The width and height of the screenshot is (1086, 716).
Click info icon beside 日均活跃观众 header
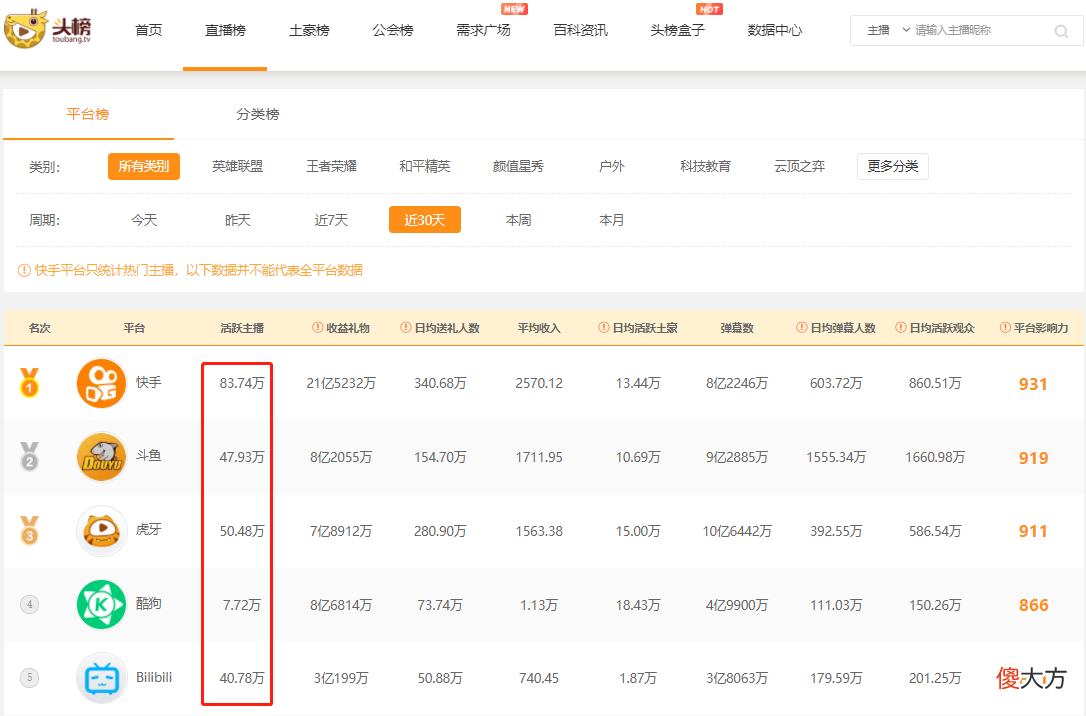pyautogui.click(x=901, y=328)
